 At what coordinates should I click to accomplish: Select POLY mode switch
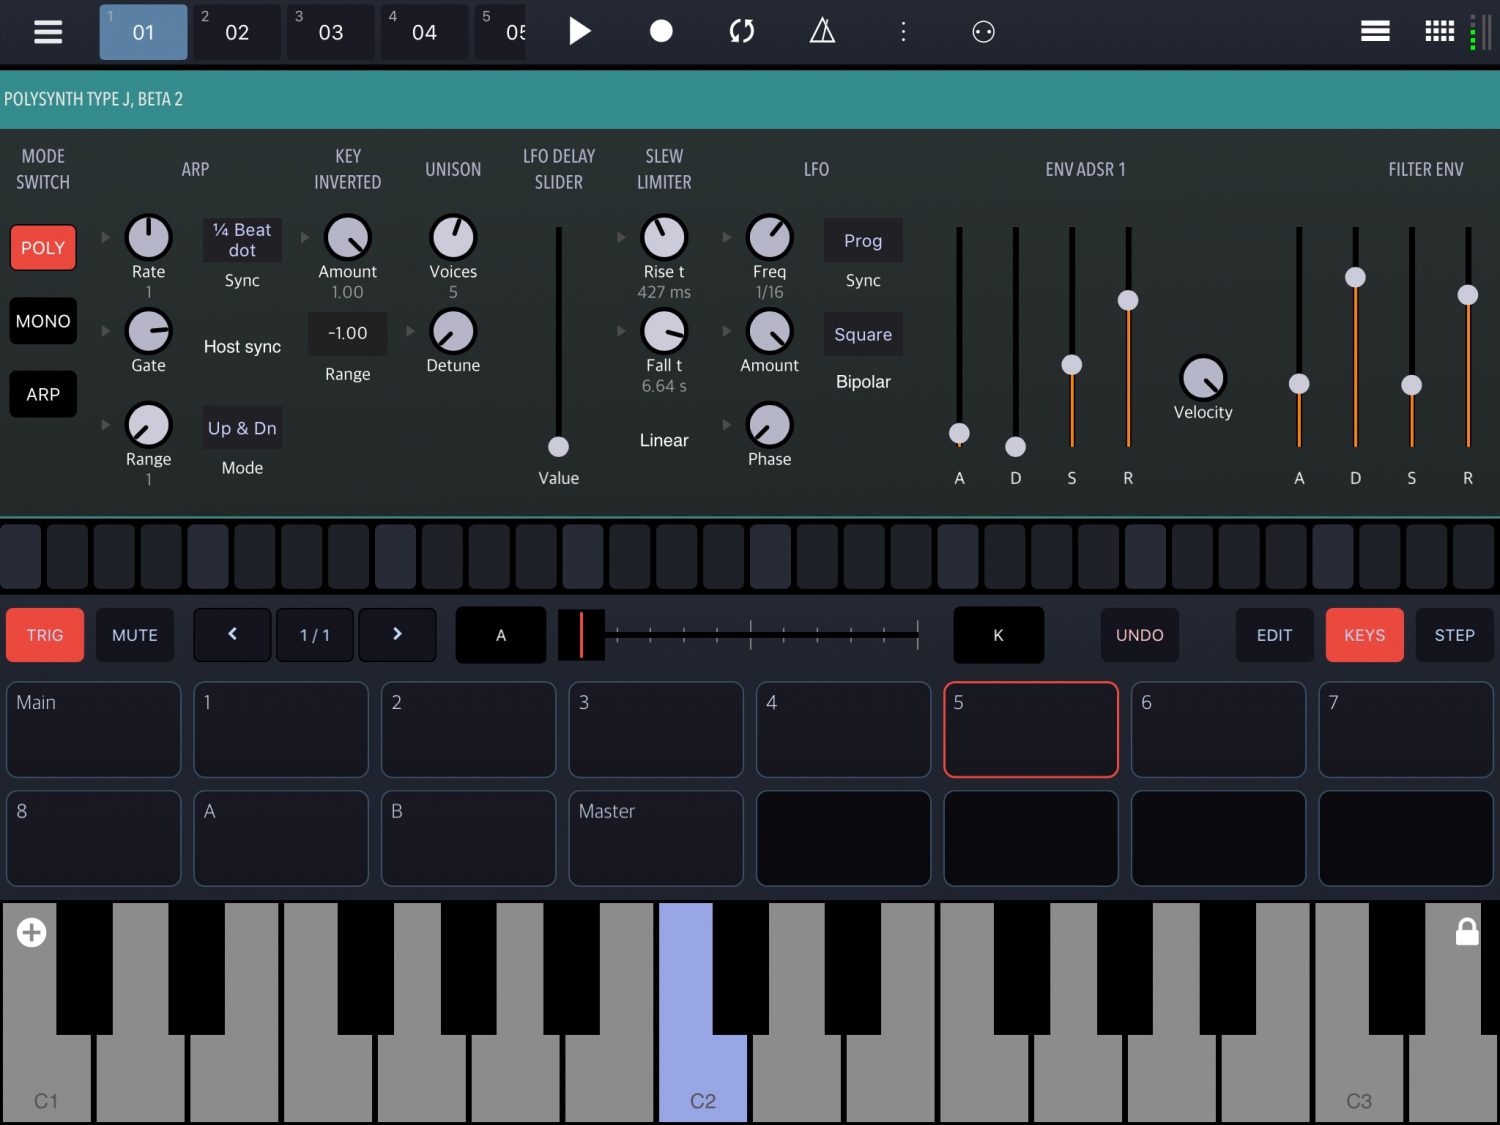click(43, 248)
